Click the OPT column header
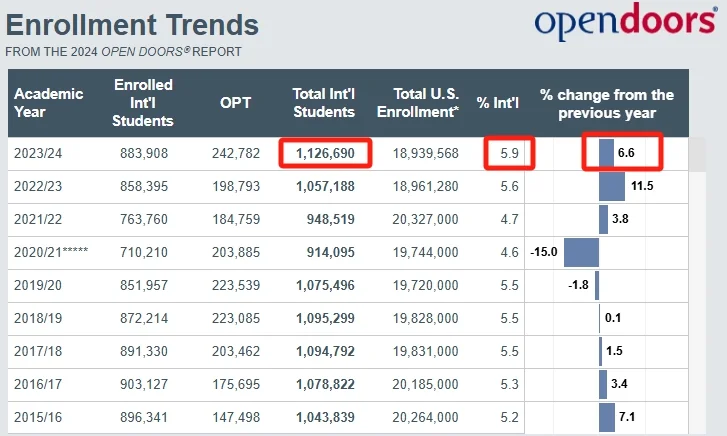Viewport: 727px width, 436px height. tap(235, 103)
